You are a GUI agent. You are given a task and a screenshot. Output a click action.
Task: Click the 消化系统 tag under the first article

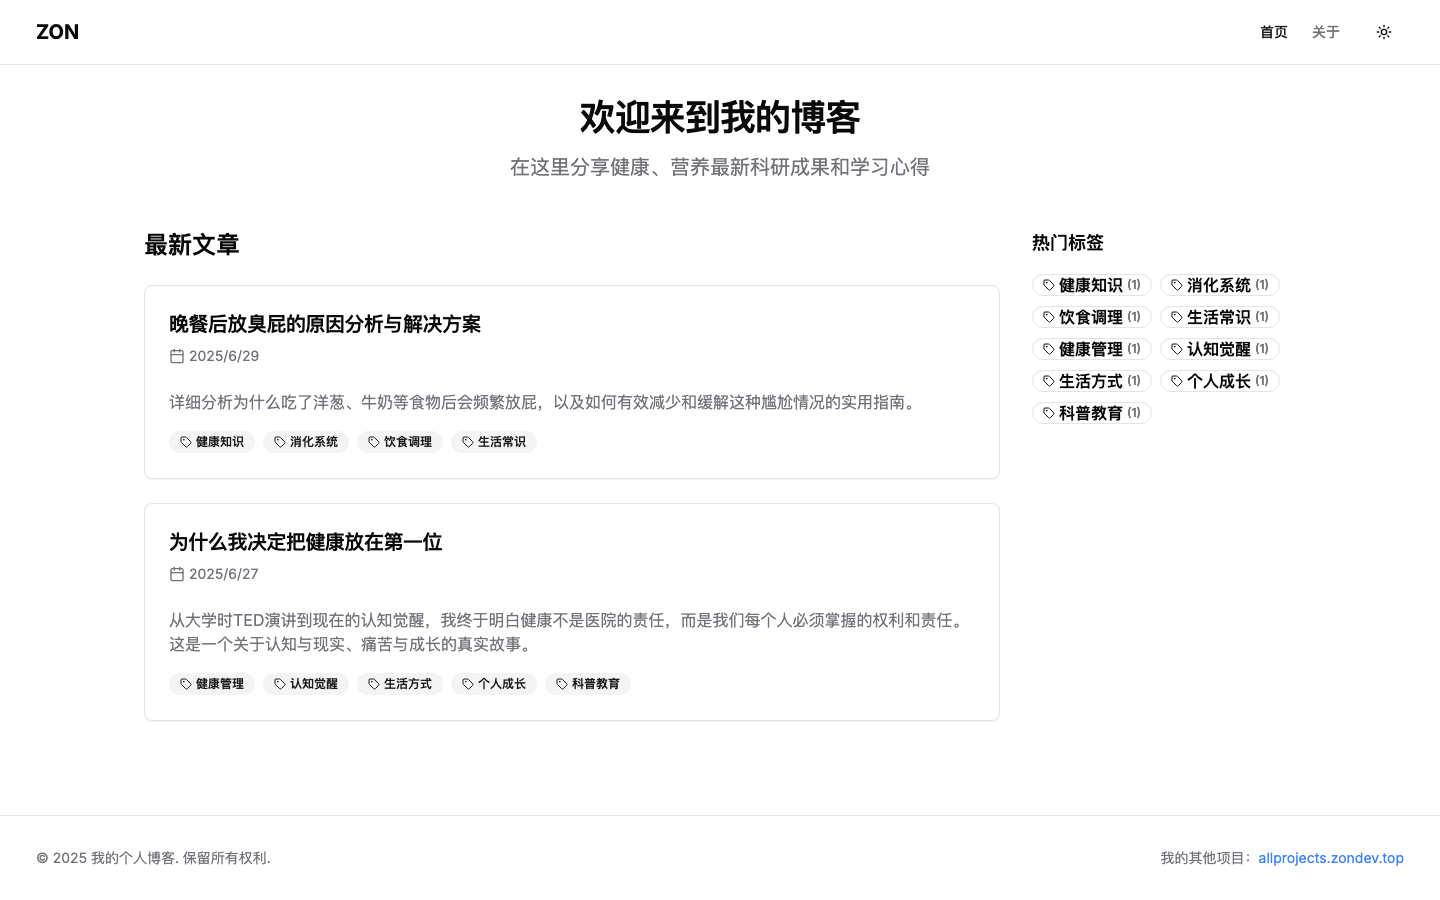[306, 441]
